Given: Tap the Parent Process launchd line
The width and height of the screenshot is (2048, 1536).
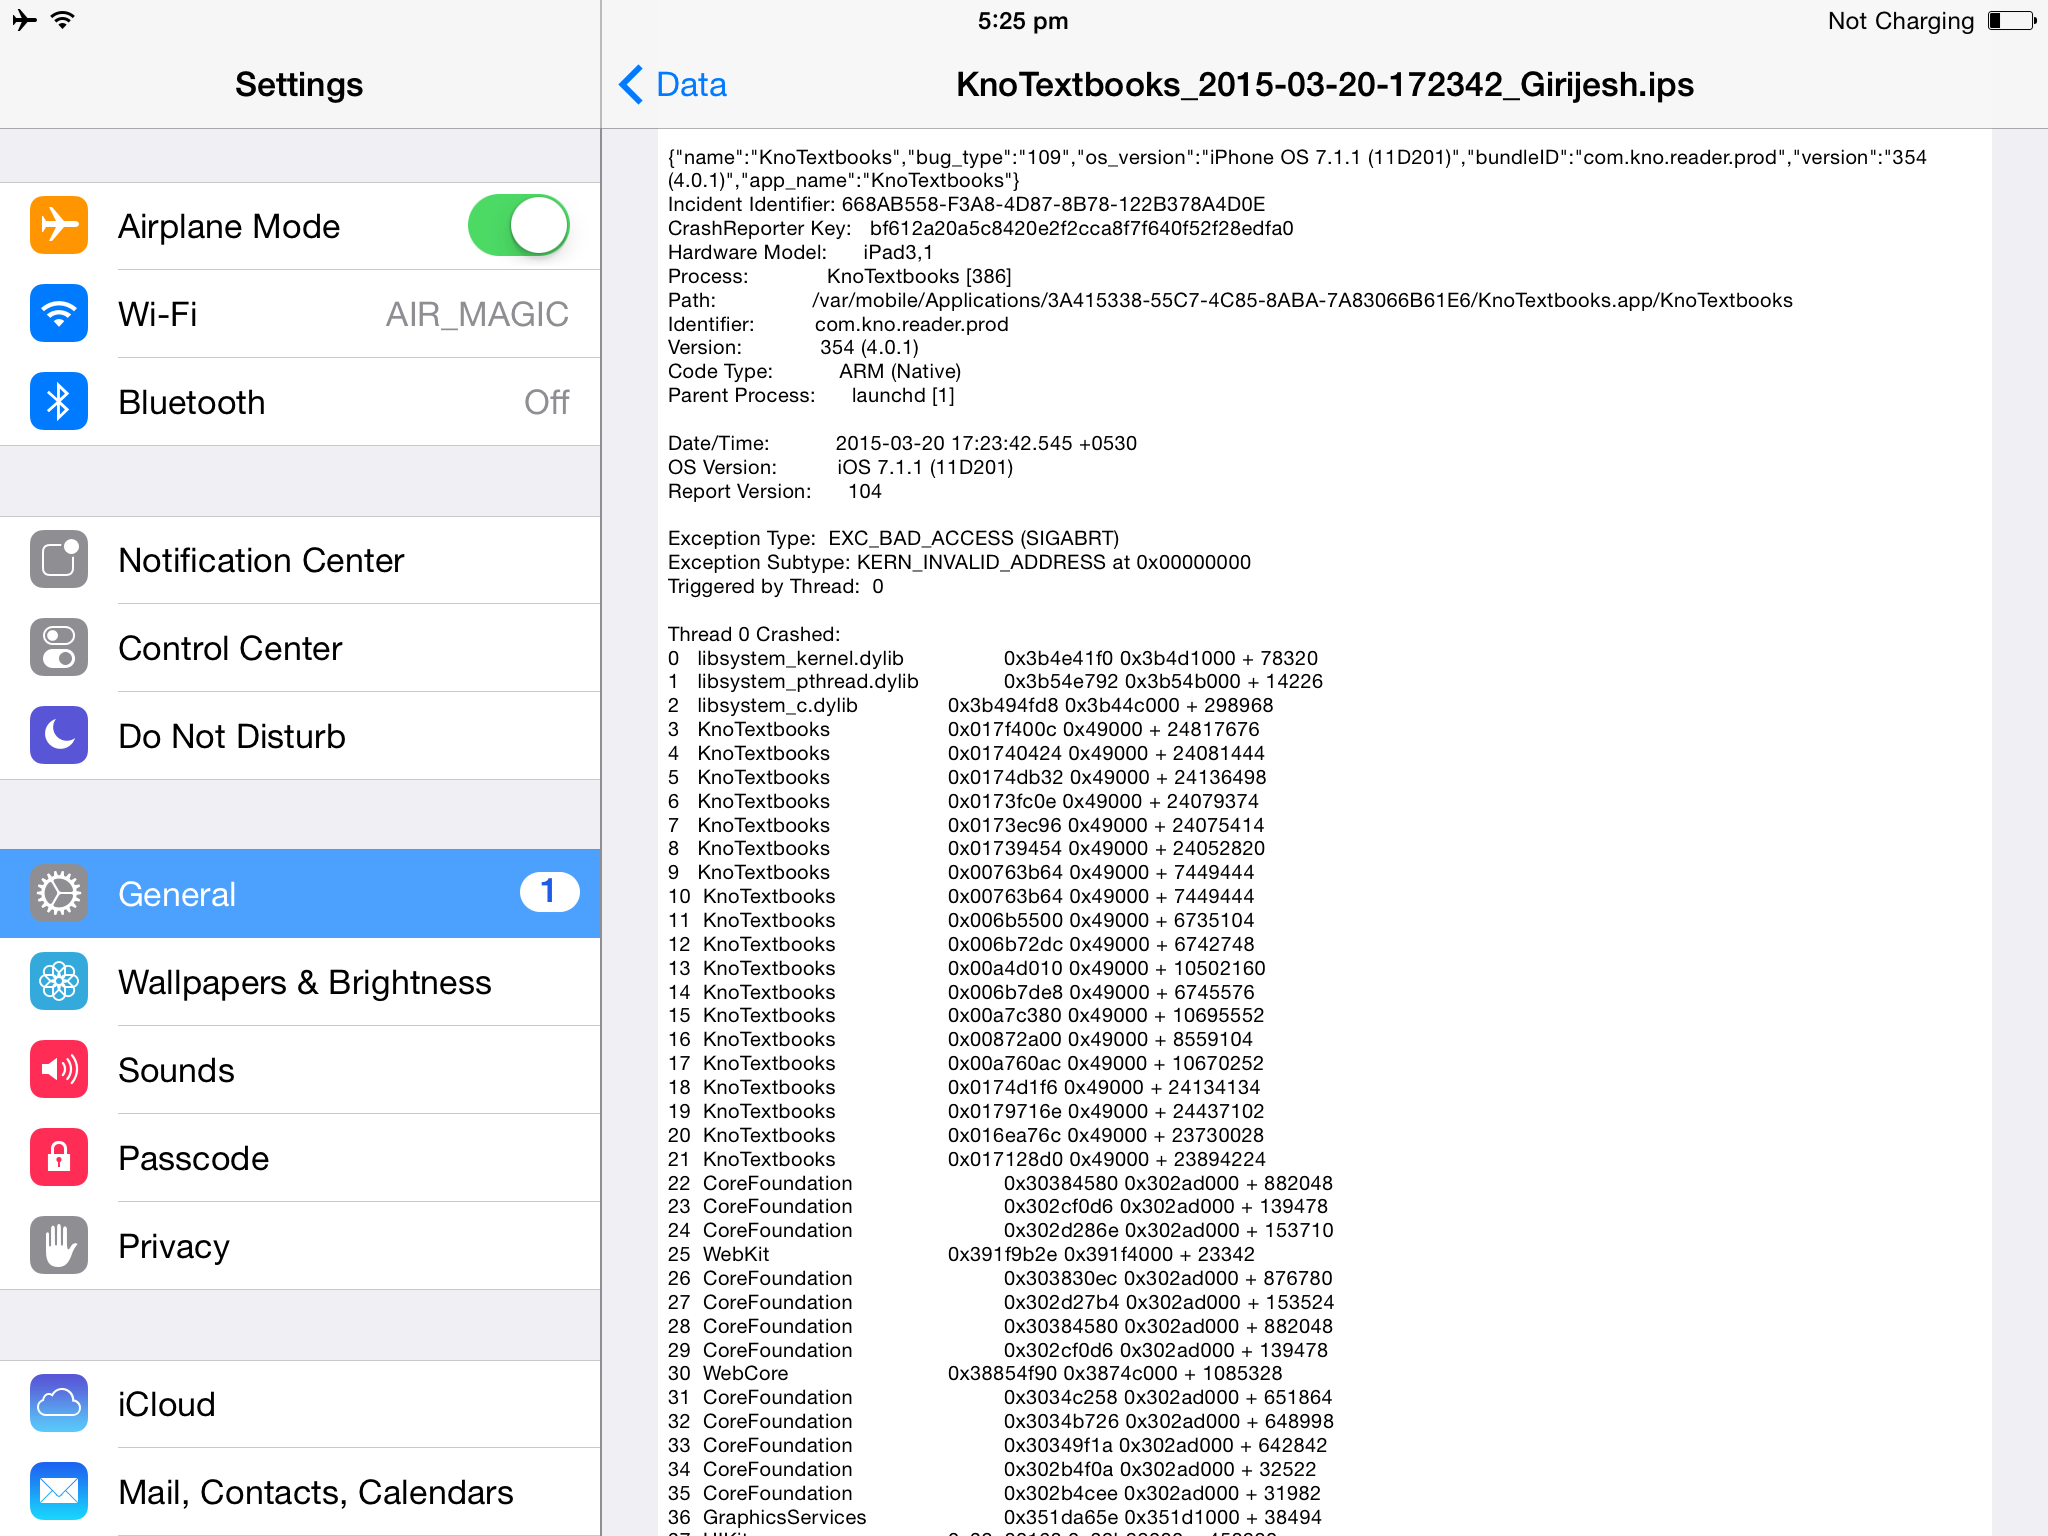Looking at the screenshot, I should point(811,396).
